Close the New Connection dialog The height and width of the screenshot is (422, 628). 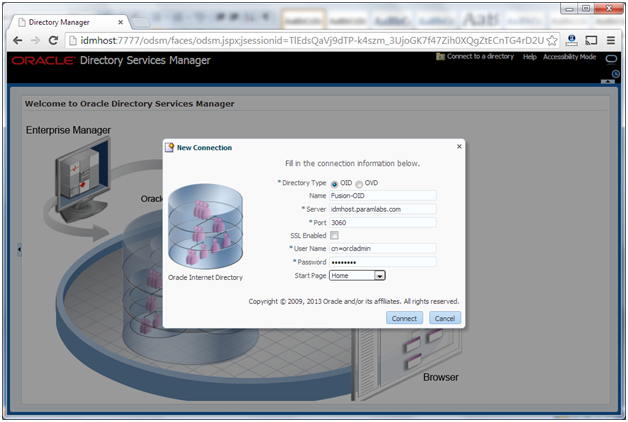pos(459,147)
